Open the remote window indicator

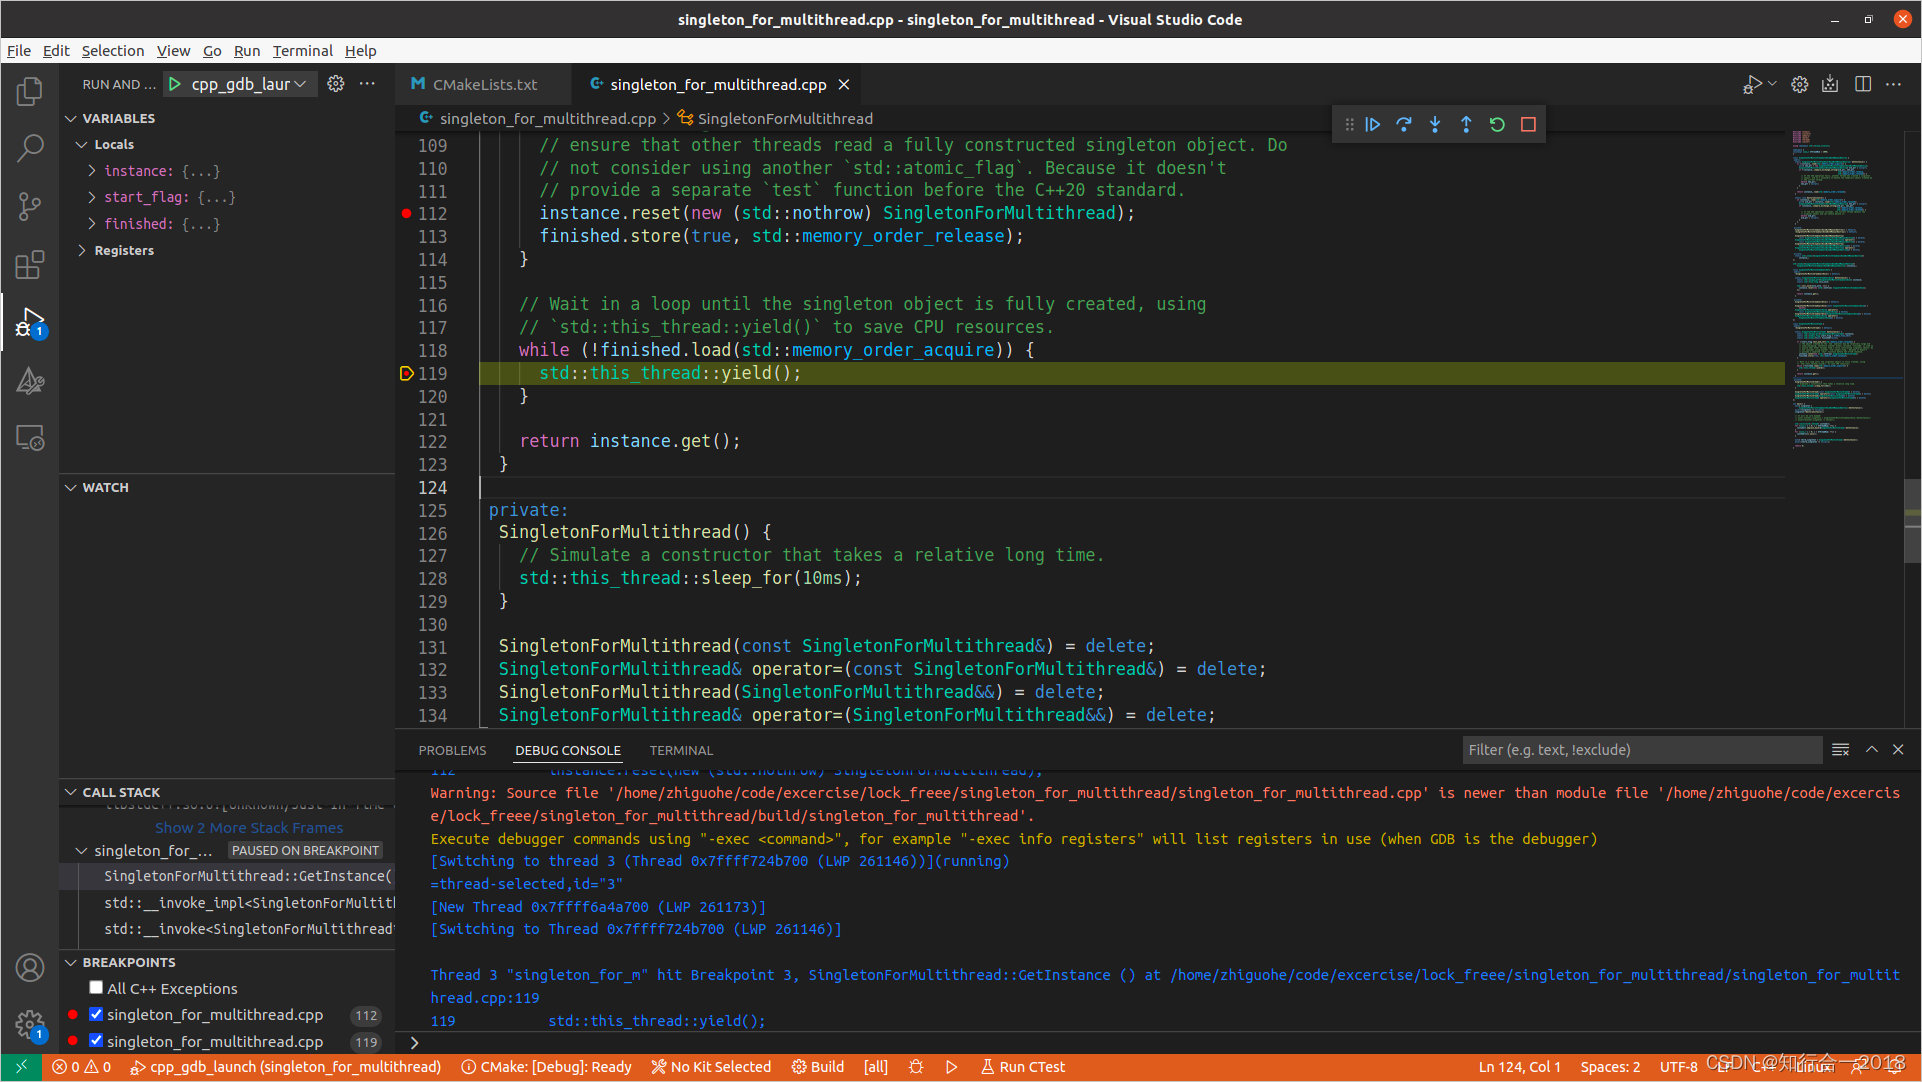[x=21, y=1067]
